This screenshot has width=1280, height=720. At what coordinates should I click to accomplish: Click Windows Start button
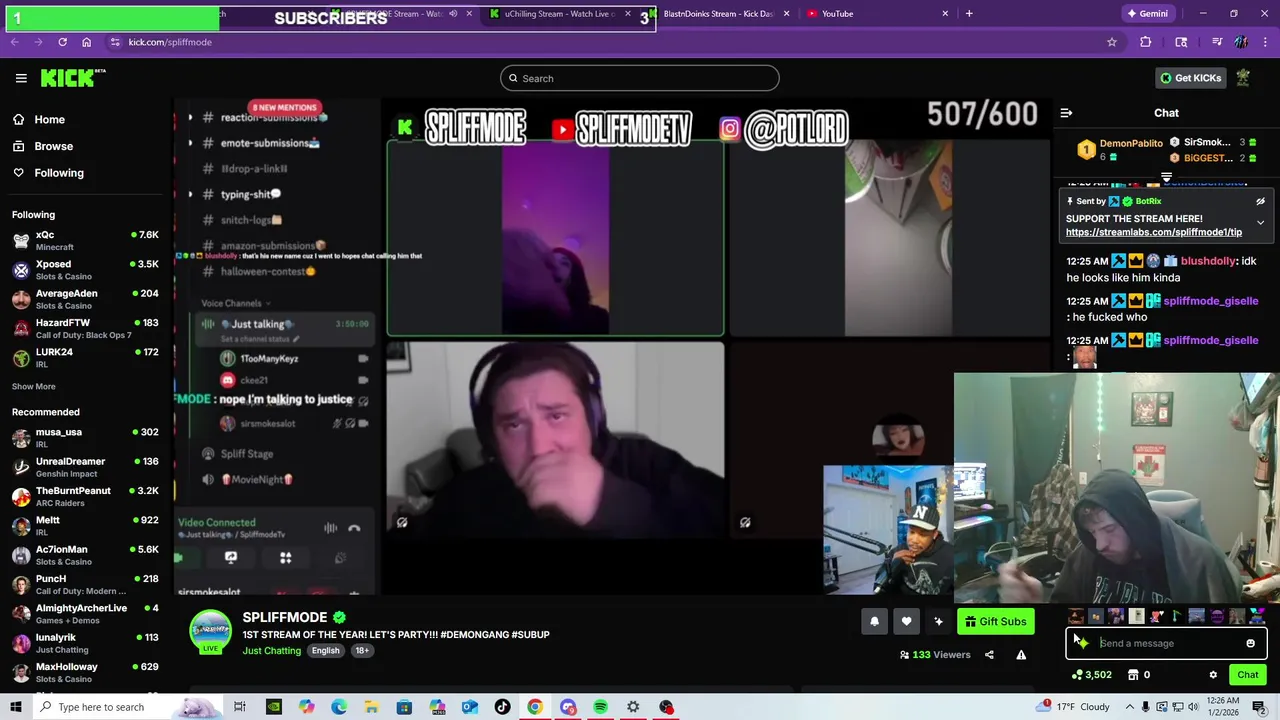16,707
